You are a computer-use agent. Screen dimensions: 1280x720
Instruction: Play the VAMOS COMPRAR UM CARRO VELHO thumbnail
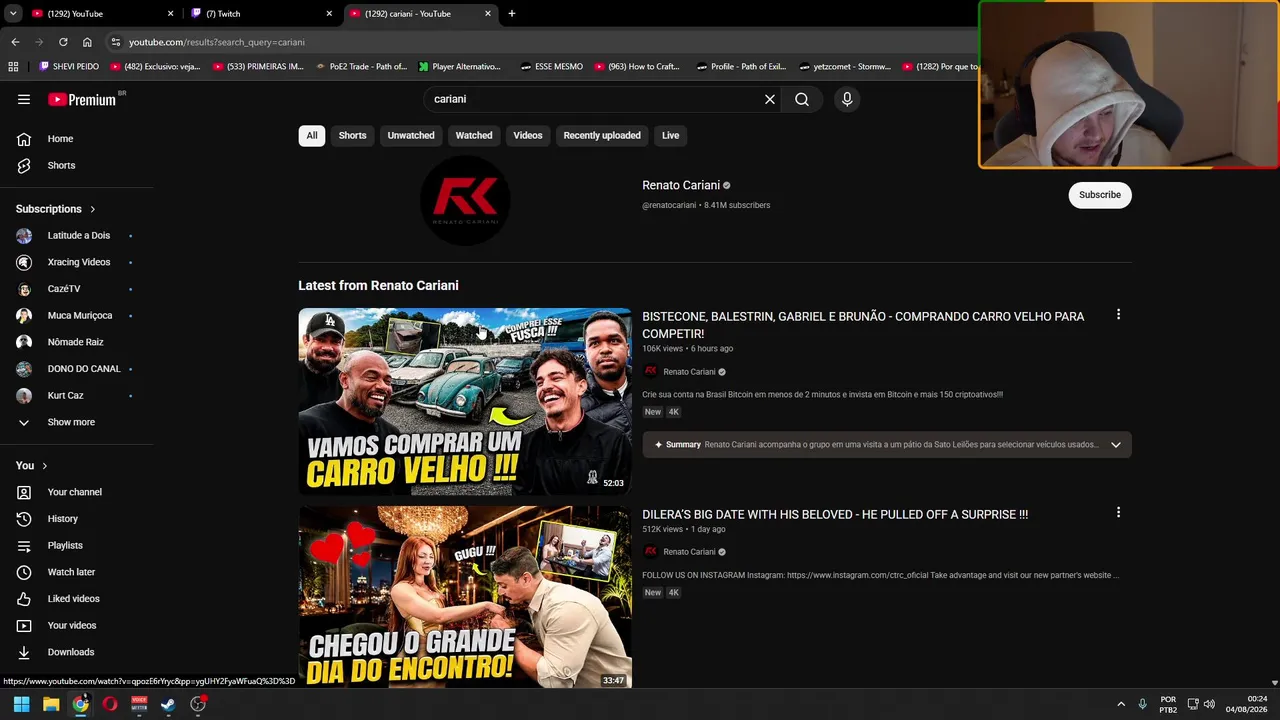(465, 401)
